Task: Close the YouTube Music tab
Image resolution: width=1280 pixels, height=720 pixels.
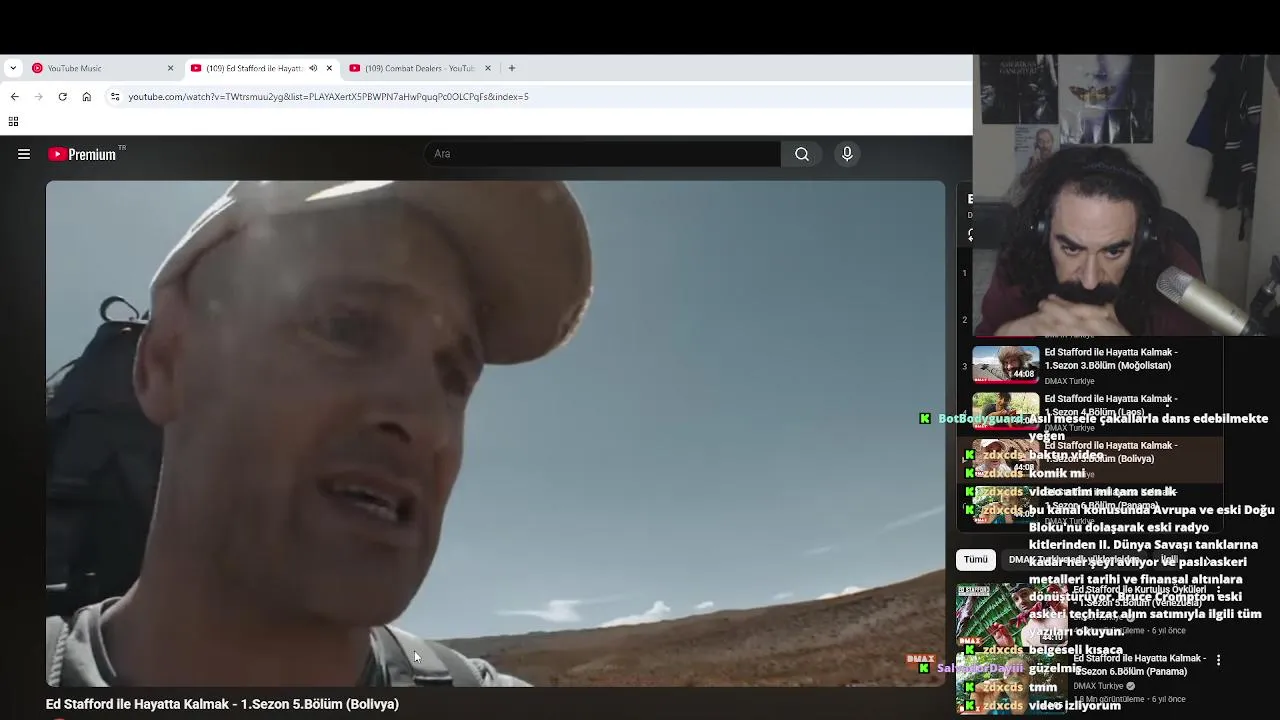Action: [170, 68]
